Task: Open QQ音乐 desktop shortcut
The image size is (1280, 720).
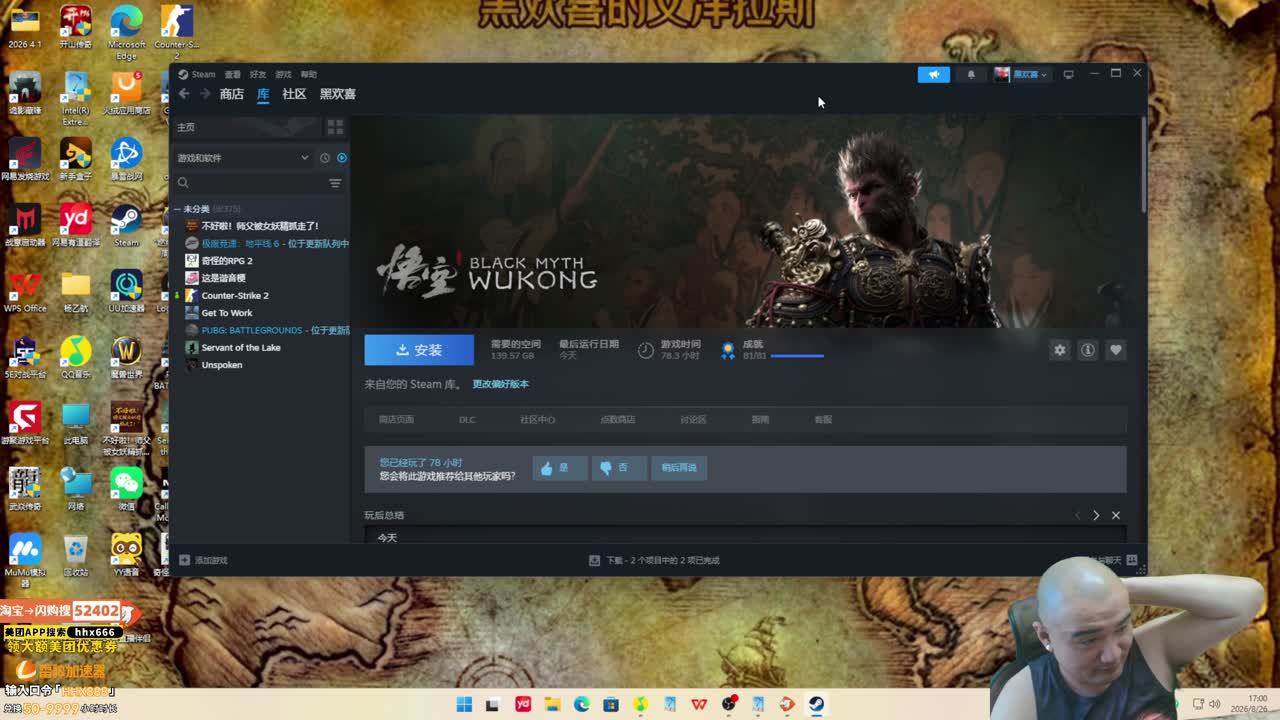Action: pyautogui.click(x=75, y=357)
